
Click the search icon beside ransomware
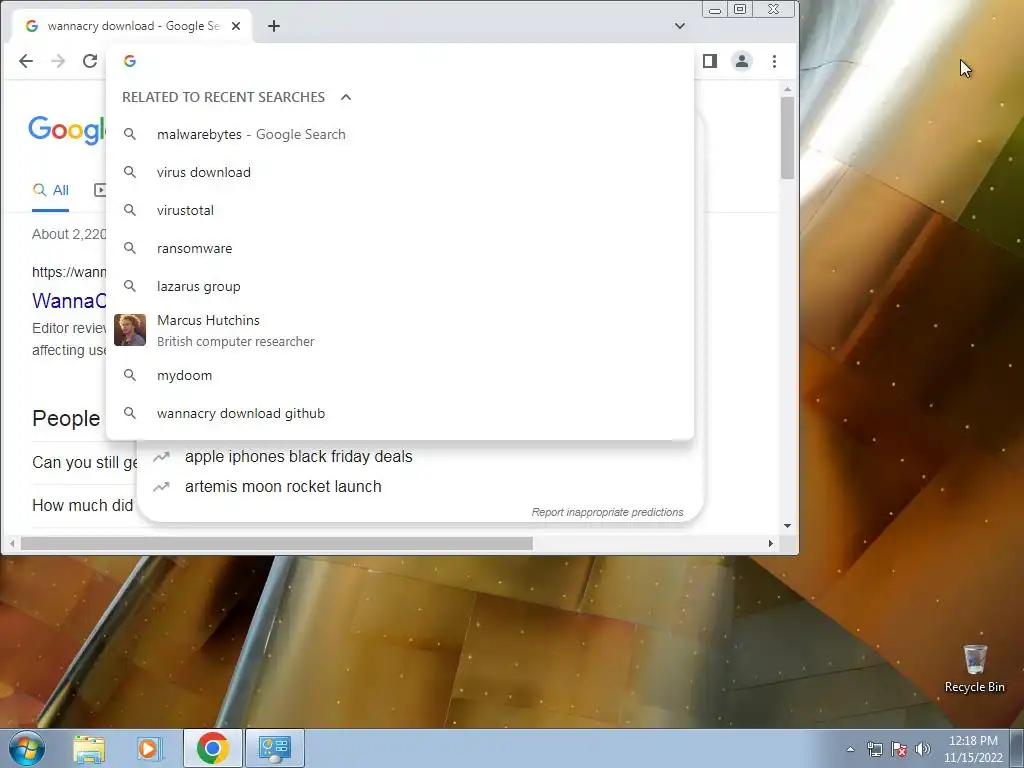coord(130,248)
